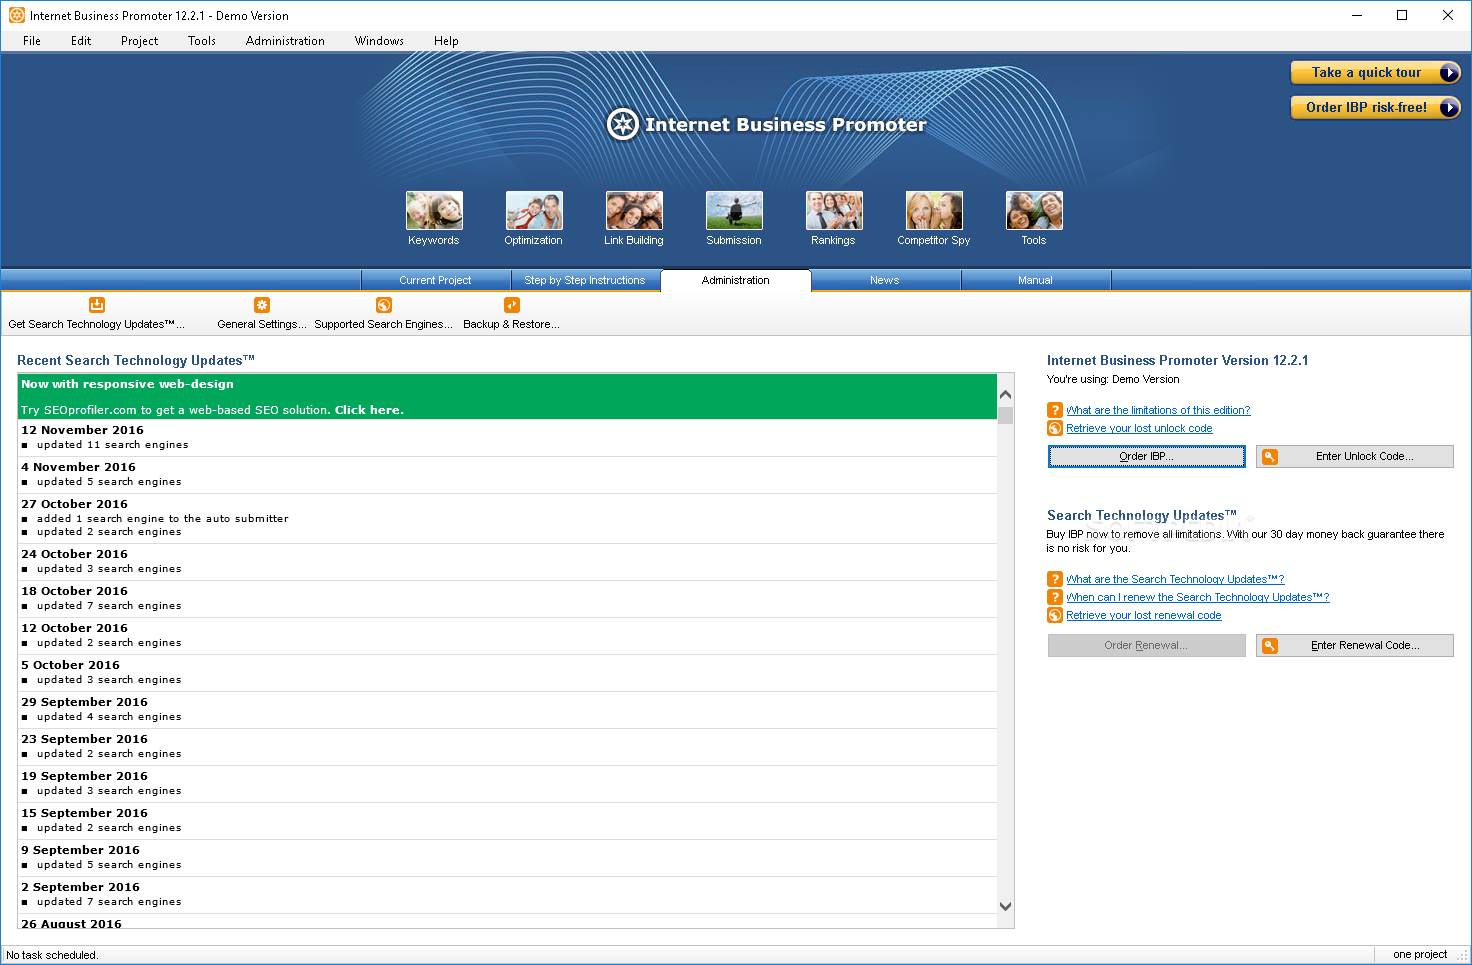Click Take a quick tour button
Viewport: 1472px width, 965px height.
(x=1376, y=73)
